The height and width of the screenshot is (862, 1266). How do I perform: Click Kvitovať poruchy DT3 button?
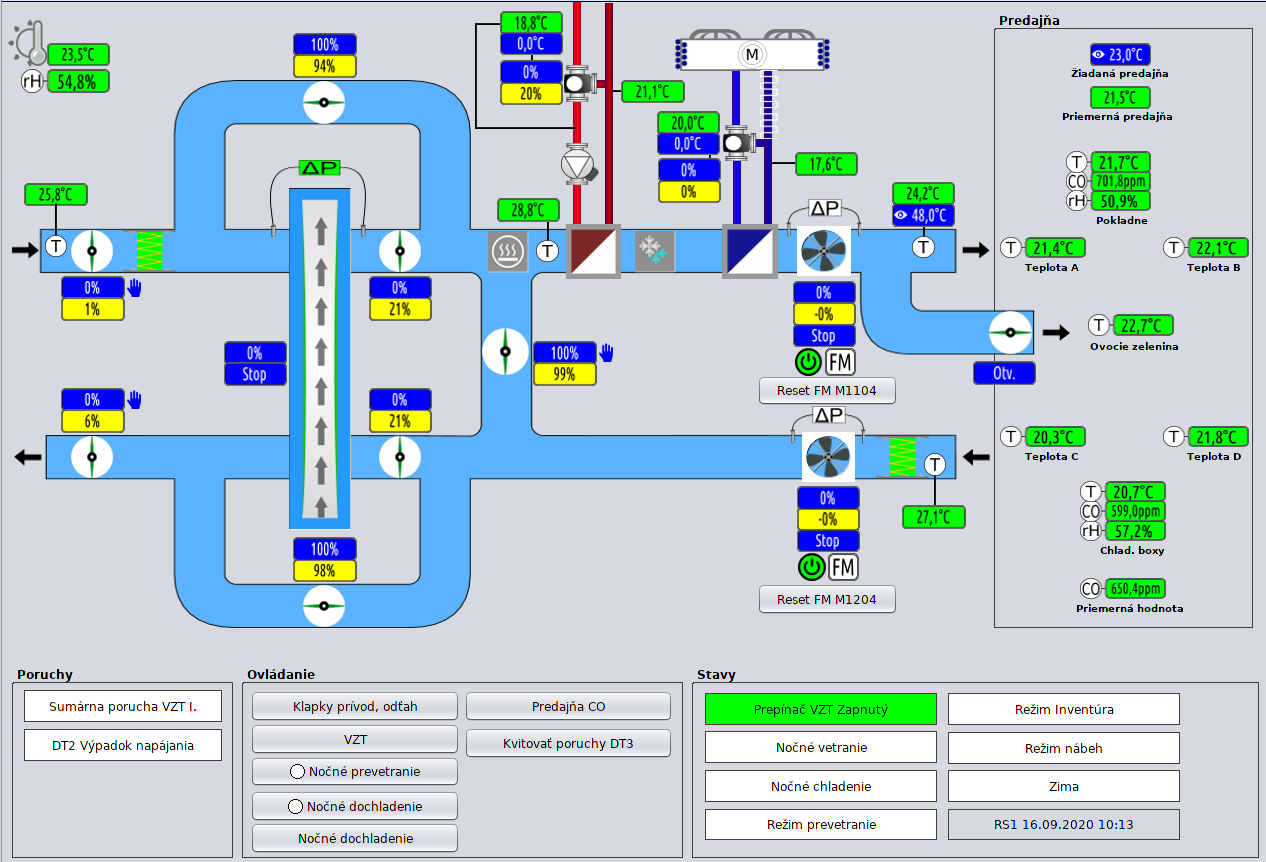568,743
